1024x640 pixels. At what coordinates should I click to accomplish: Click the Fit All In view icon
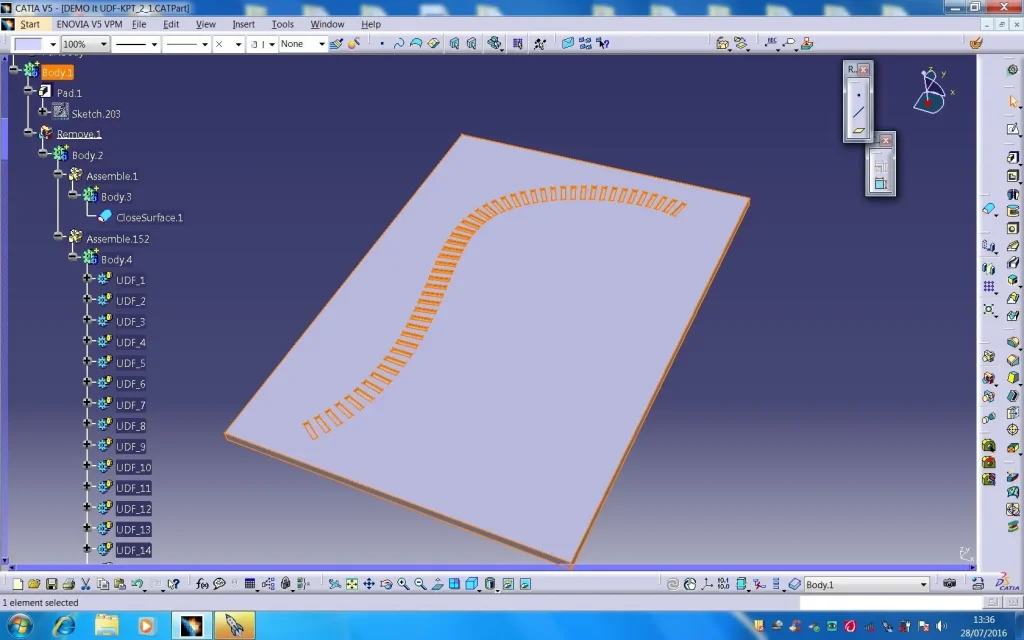(351, 584)
